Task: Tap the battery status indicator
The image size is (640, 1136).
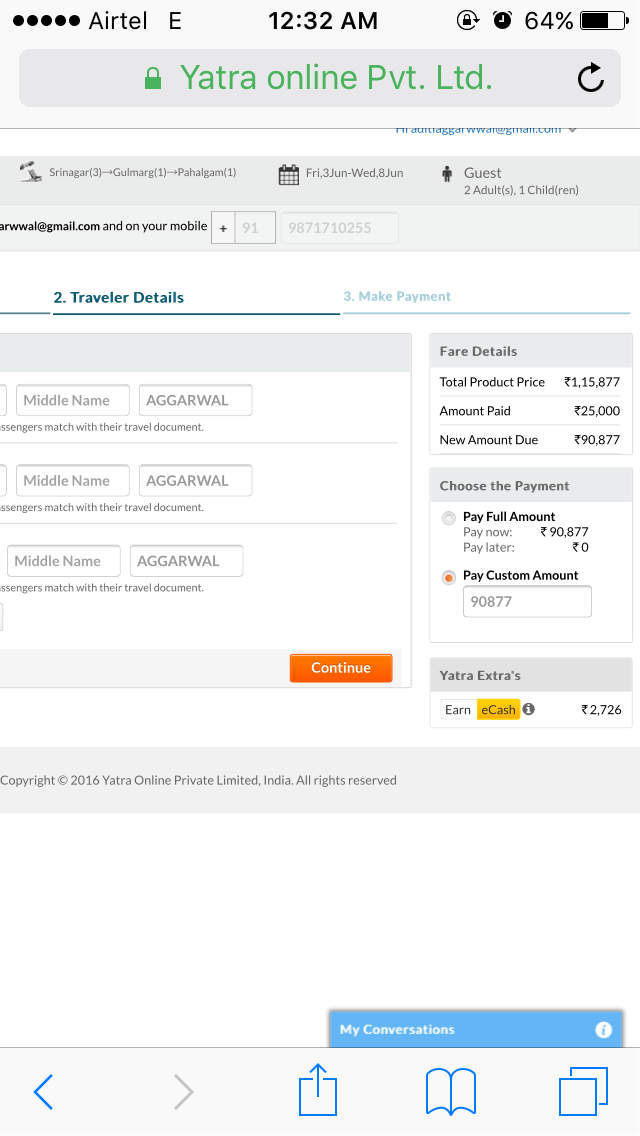Action: tap(605, 20)
